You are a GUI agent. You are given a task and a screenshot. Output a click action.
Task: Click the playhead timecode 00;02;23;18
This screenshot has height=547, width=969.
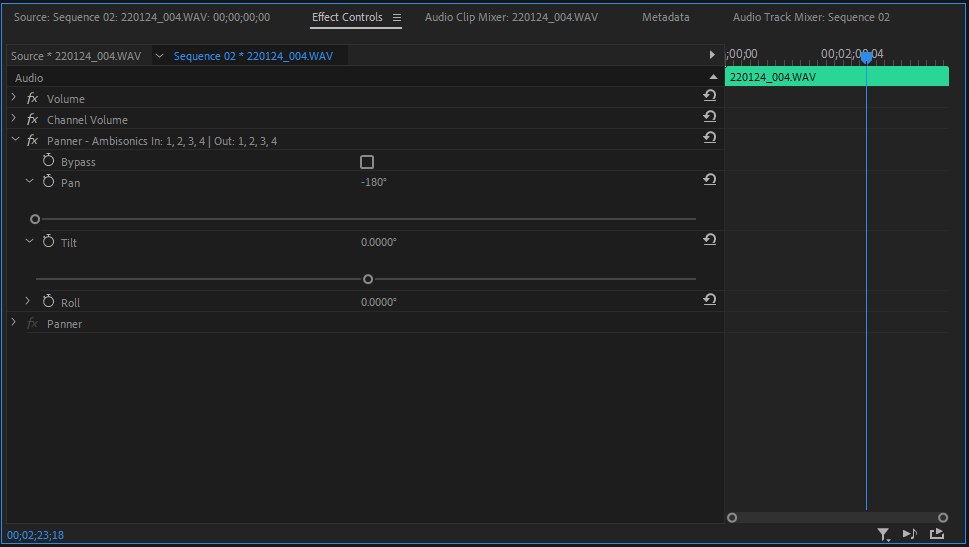point(35,535)
